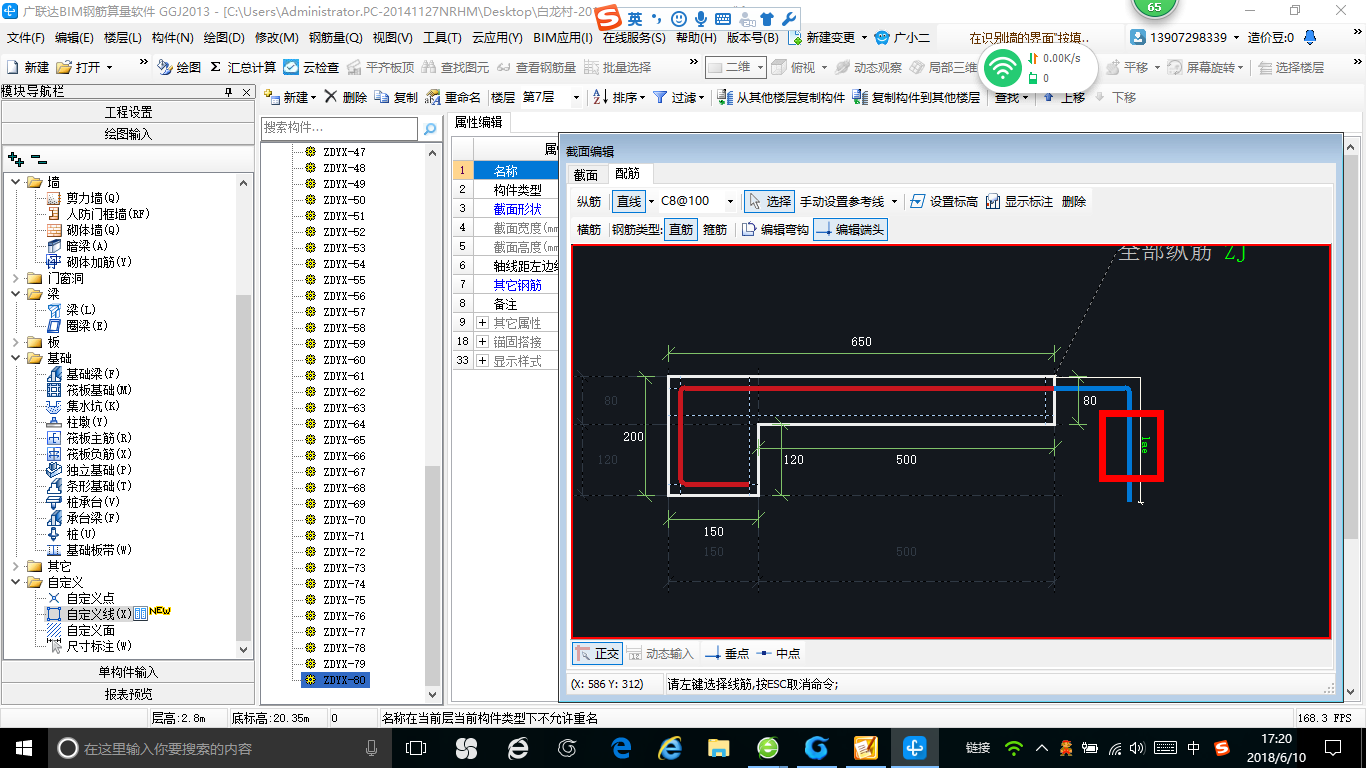Click 复制构件到其他楼层
Screen dimensions: 1366x768
pyautogui.click(x=916, y=97)
